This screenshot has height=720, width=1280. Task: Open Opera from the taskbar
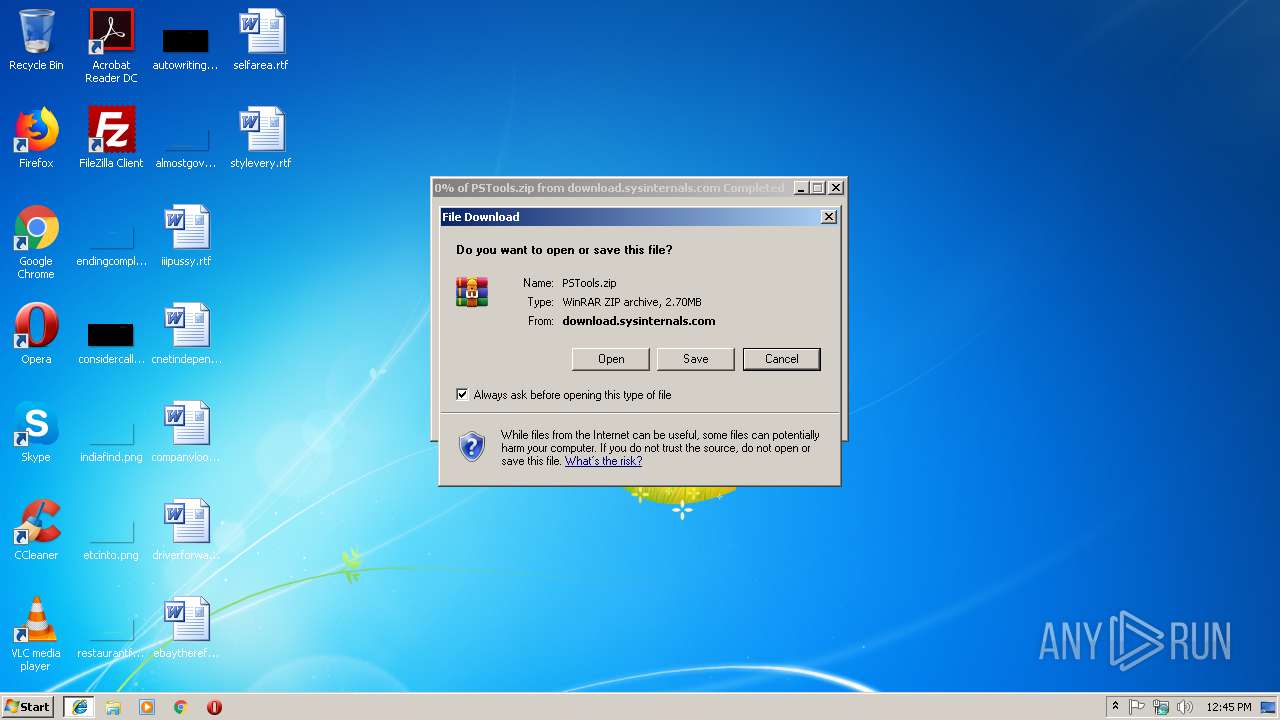point(214,707)
